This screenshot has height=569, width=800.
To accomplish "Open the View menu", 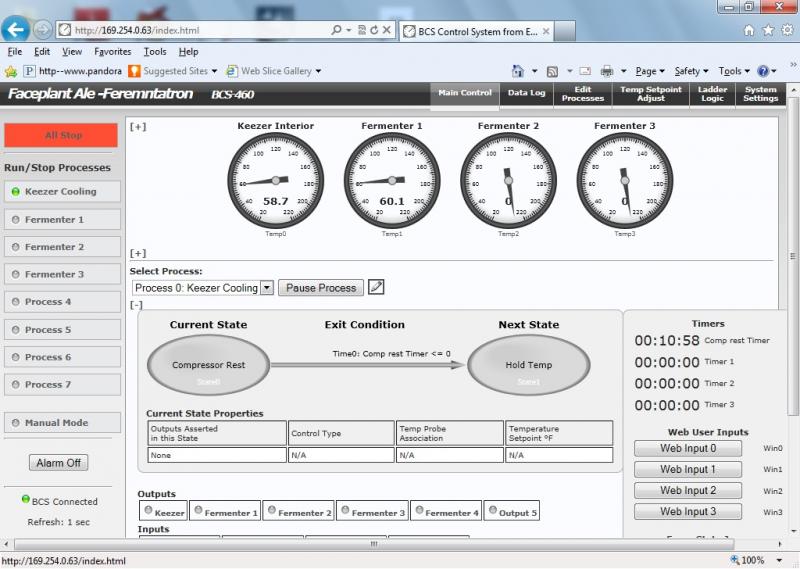I will [x=72, y=52].
